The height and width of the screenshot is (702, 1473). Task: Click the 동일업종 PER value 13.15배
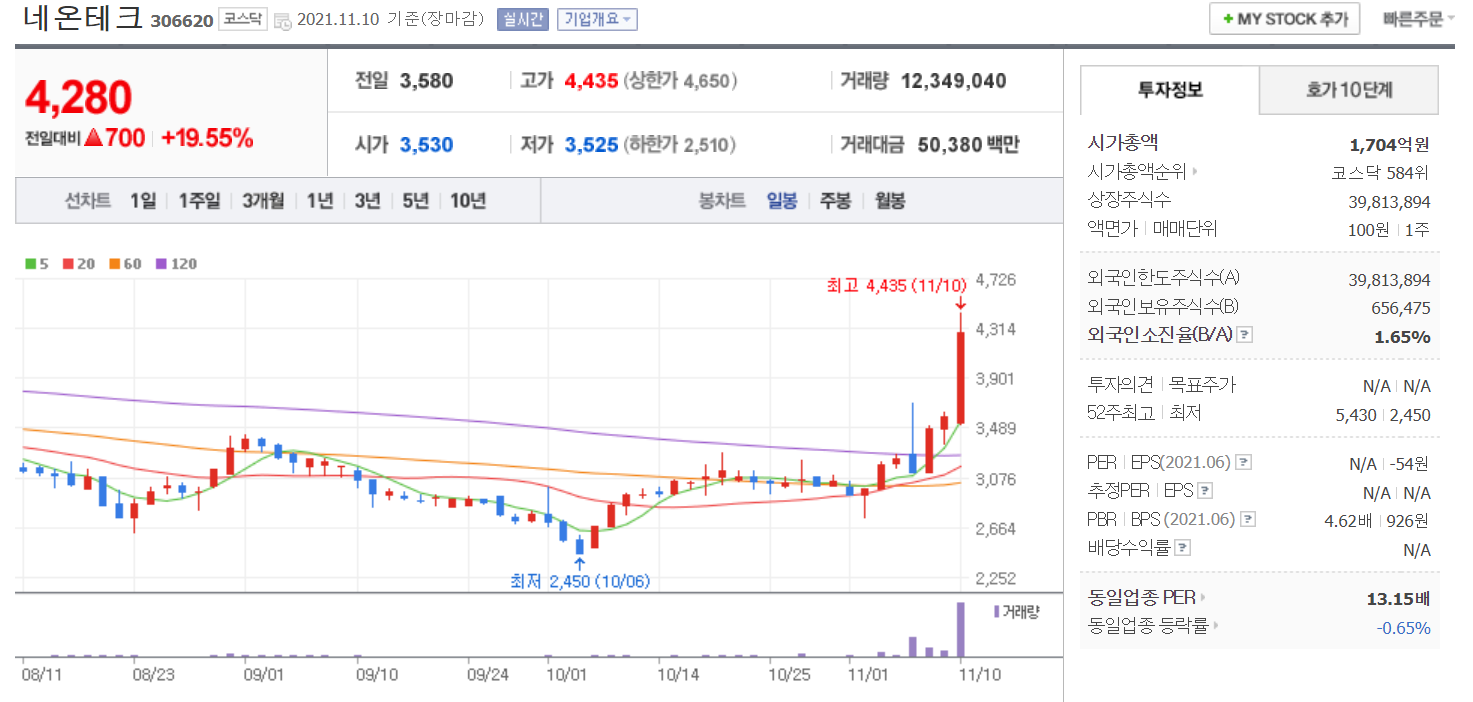coord(1398,598)
